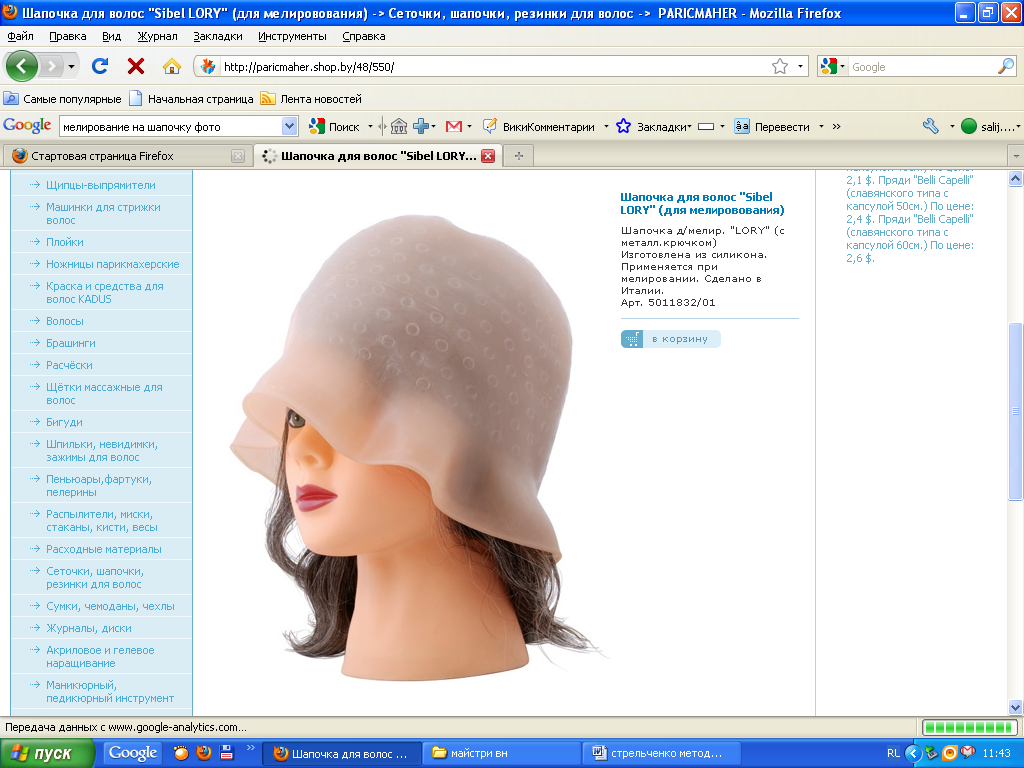Expand the Google toolbar search field dropdown
1024x768 pixels.
click(x=289, y=126)
